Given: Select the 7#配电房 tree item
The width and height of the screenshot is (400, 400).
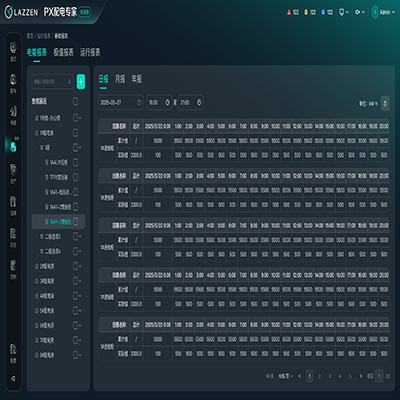Looking at the screenshot, I should [x=47, y=340].
